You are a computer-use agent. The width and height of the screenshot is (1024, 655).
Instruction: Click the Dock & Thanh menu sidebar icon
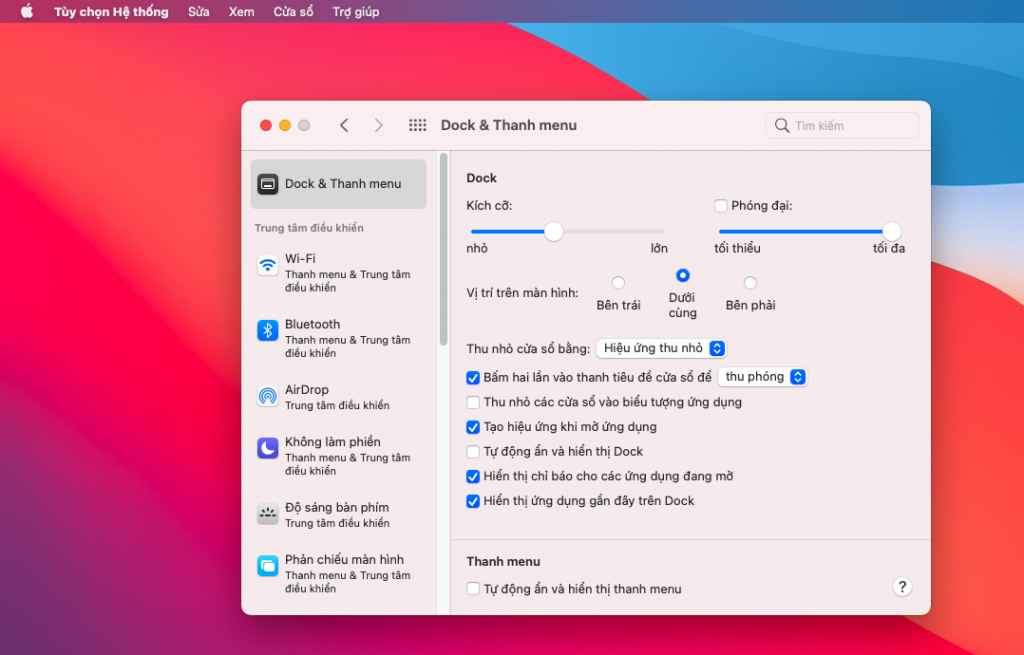click(x=268, y=184)
